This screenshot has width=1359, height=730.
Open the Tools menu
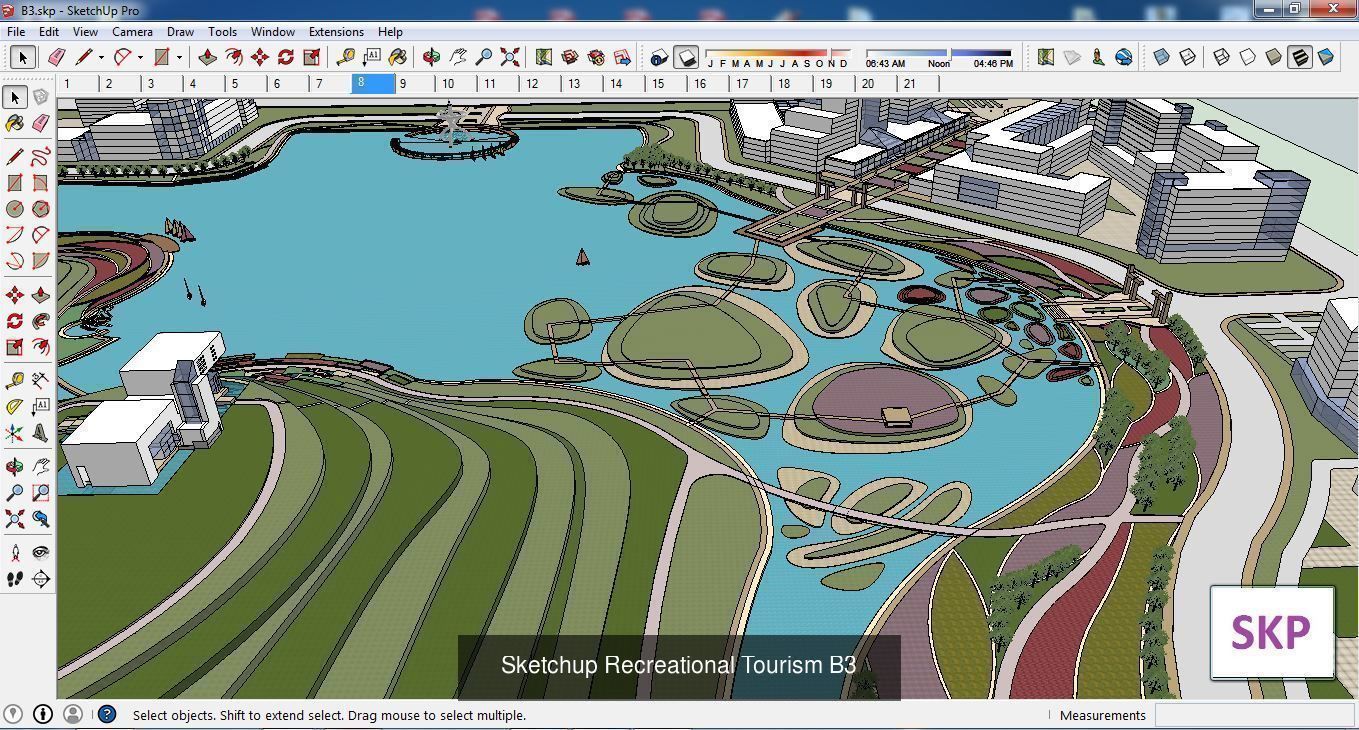pos(222,31)
